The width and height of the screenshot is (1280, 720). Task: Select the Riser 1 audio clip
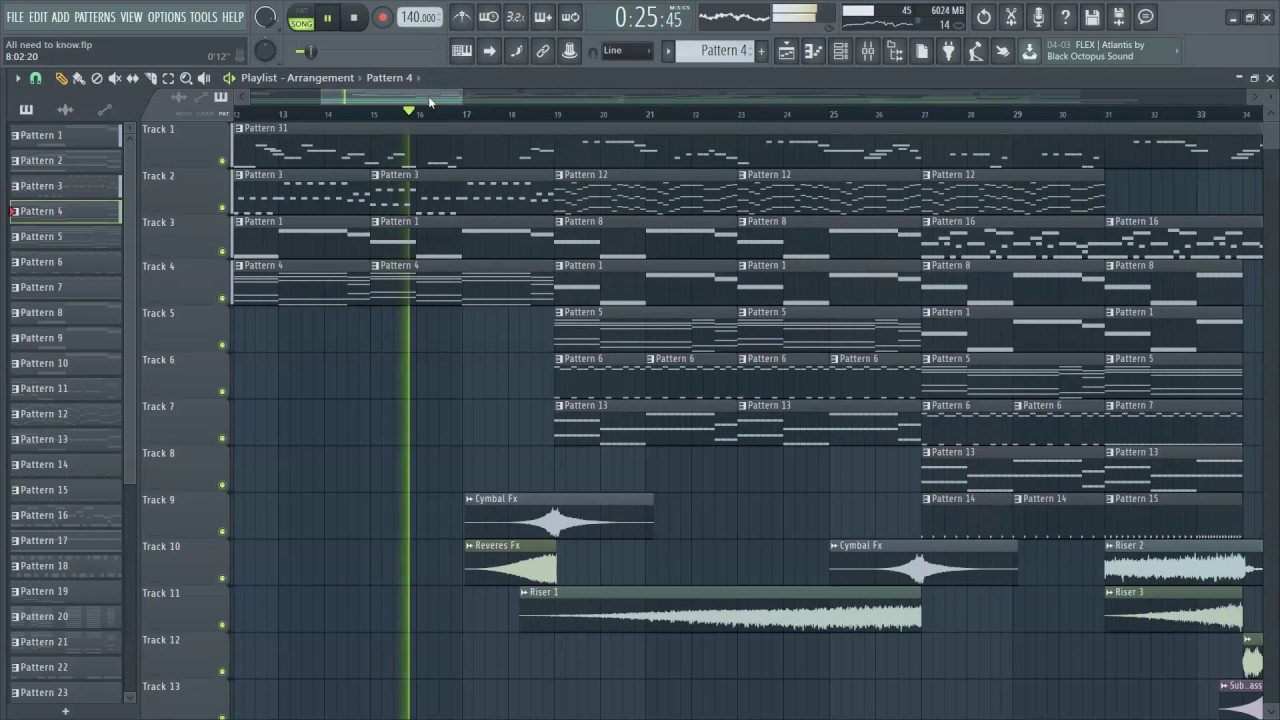(x=720, y=609)
